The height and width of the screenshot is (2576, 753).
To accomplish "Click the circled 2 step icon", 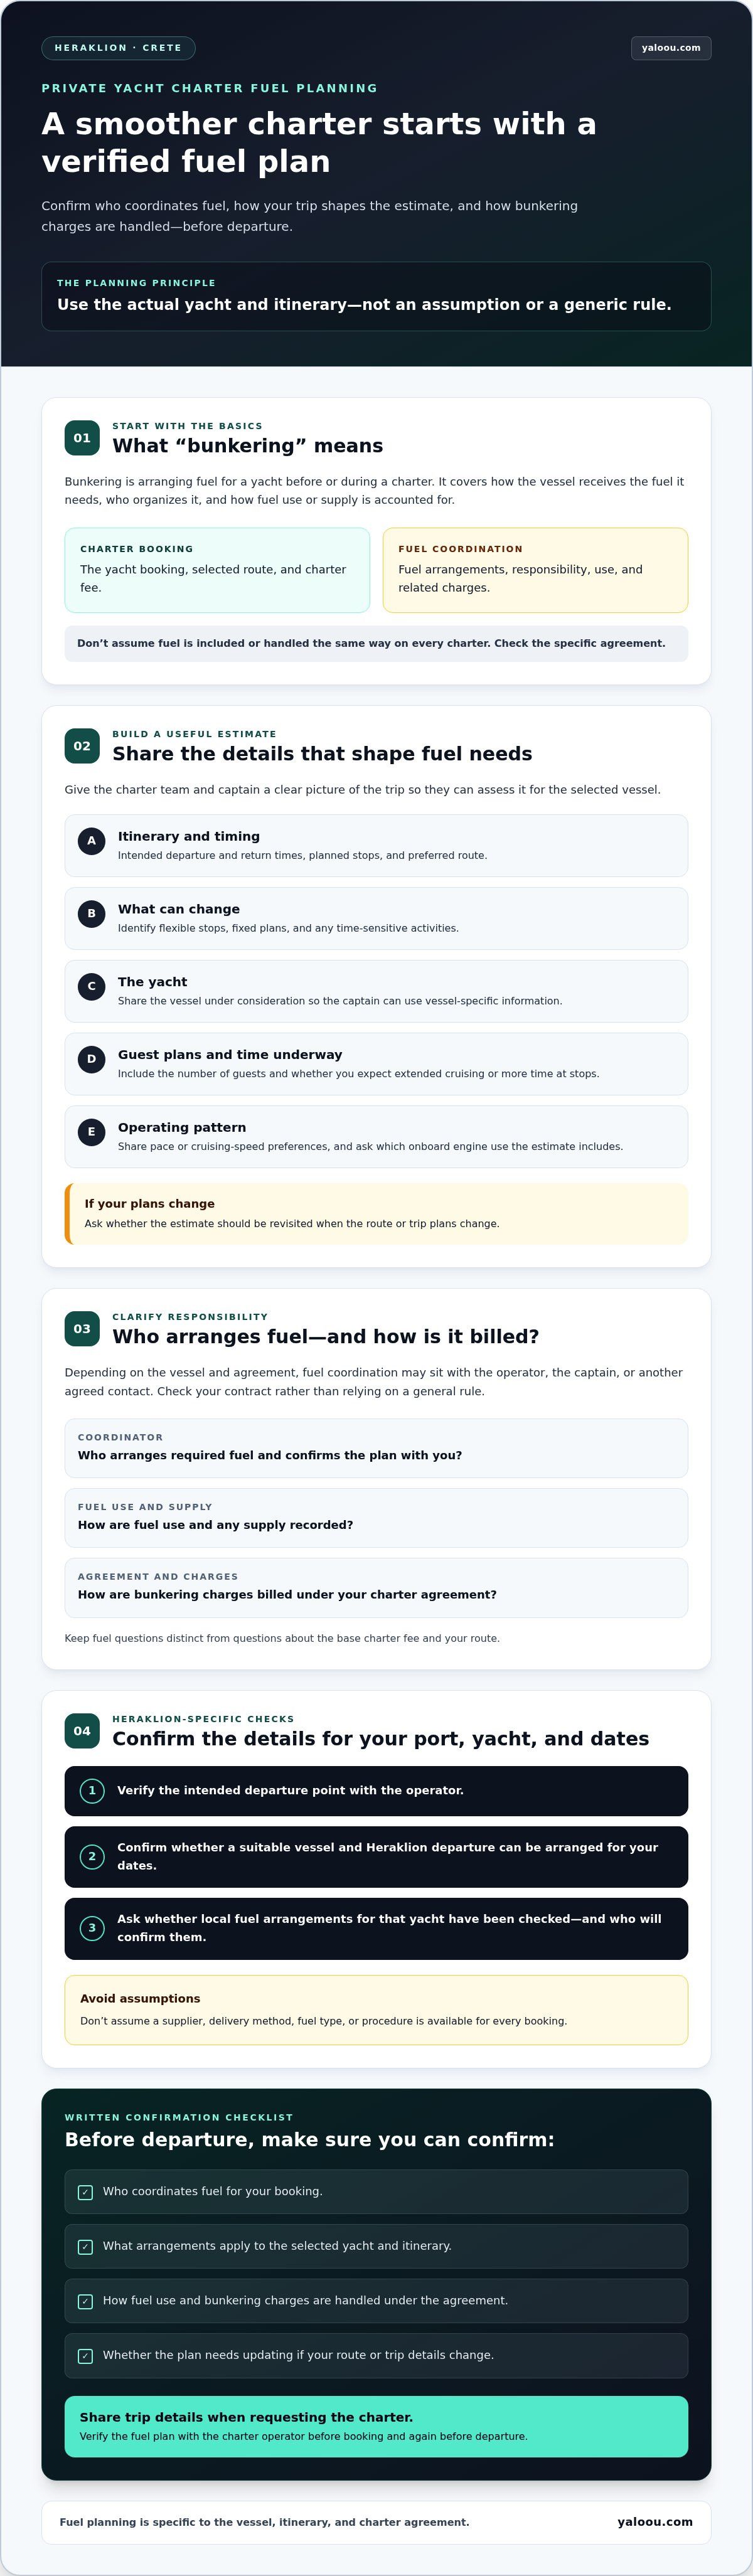I will click(x=92, y=1857).
